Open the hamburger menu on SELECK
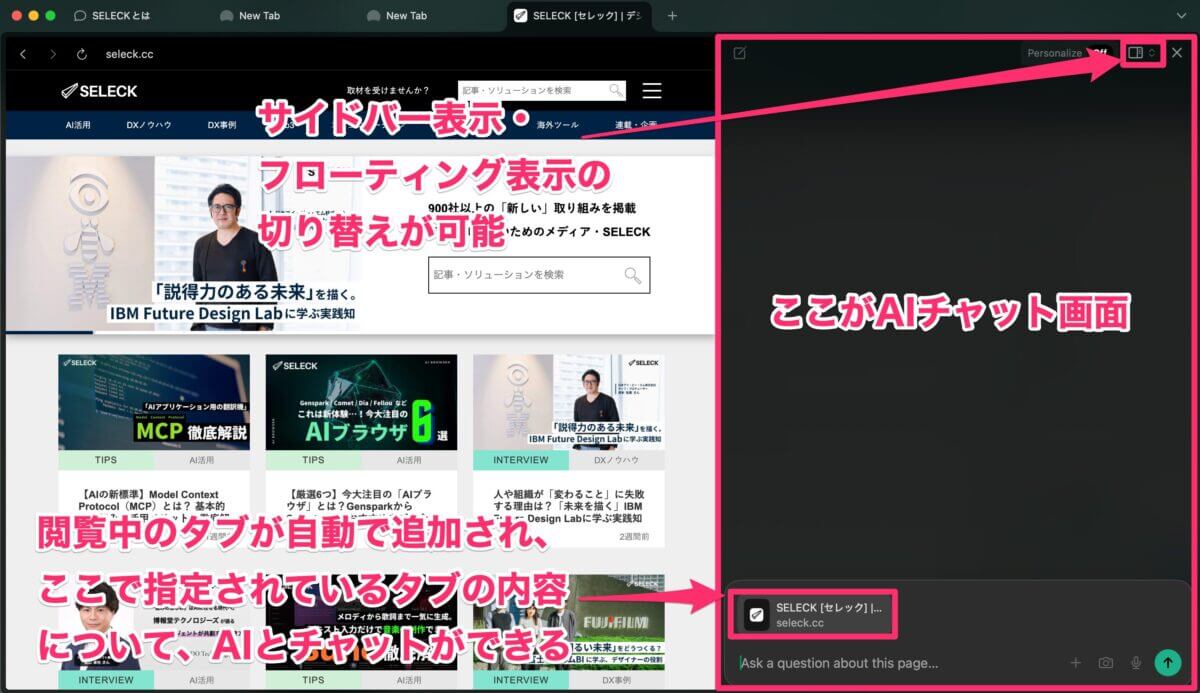This screenshot has height=693, width=1200. [652, 90]
